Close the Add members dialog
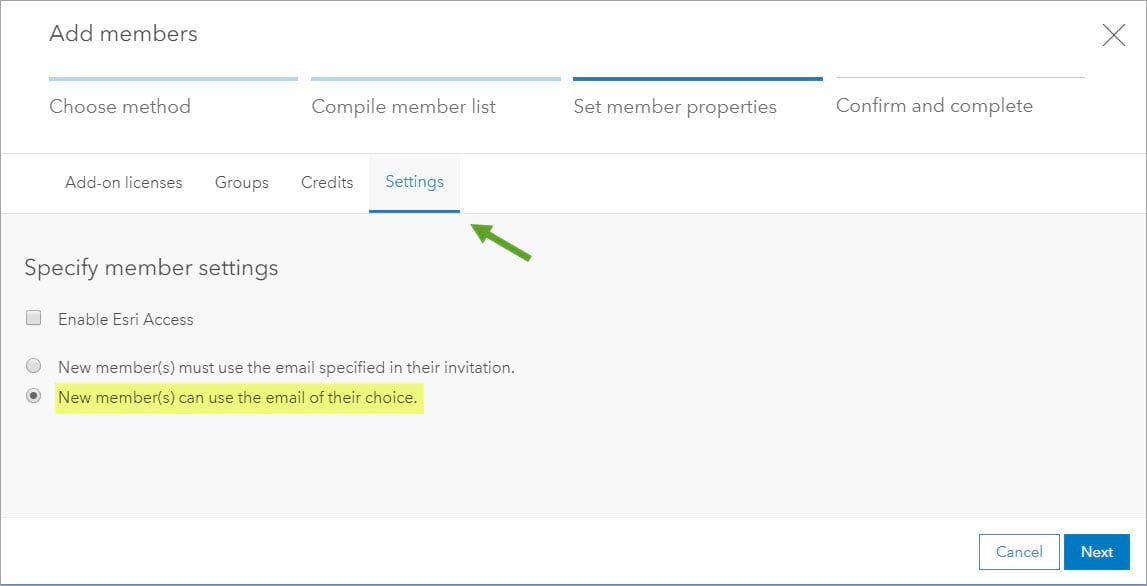Viewport: 1147px width, 586px height. click(x=1113, y=35)
